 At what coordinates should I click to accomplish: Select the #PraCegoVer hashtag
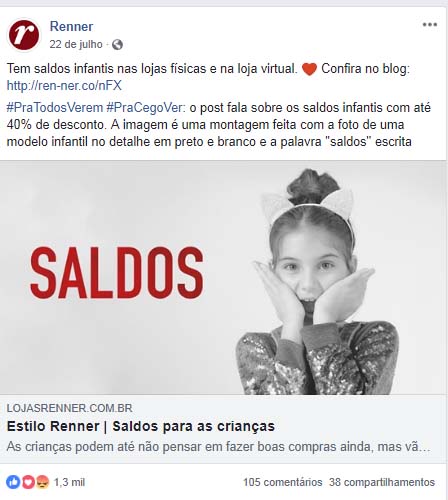145,108
